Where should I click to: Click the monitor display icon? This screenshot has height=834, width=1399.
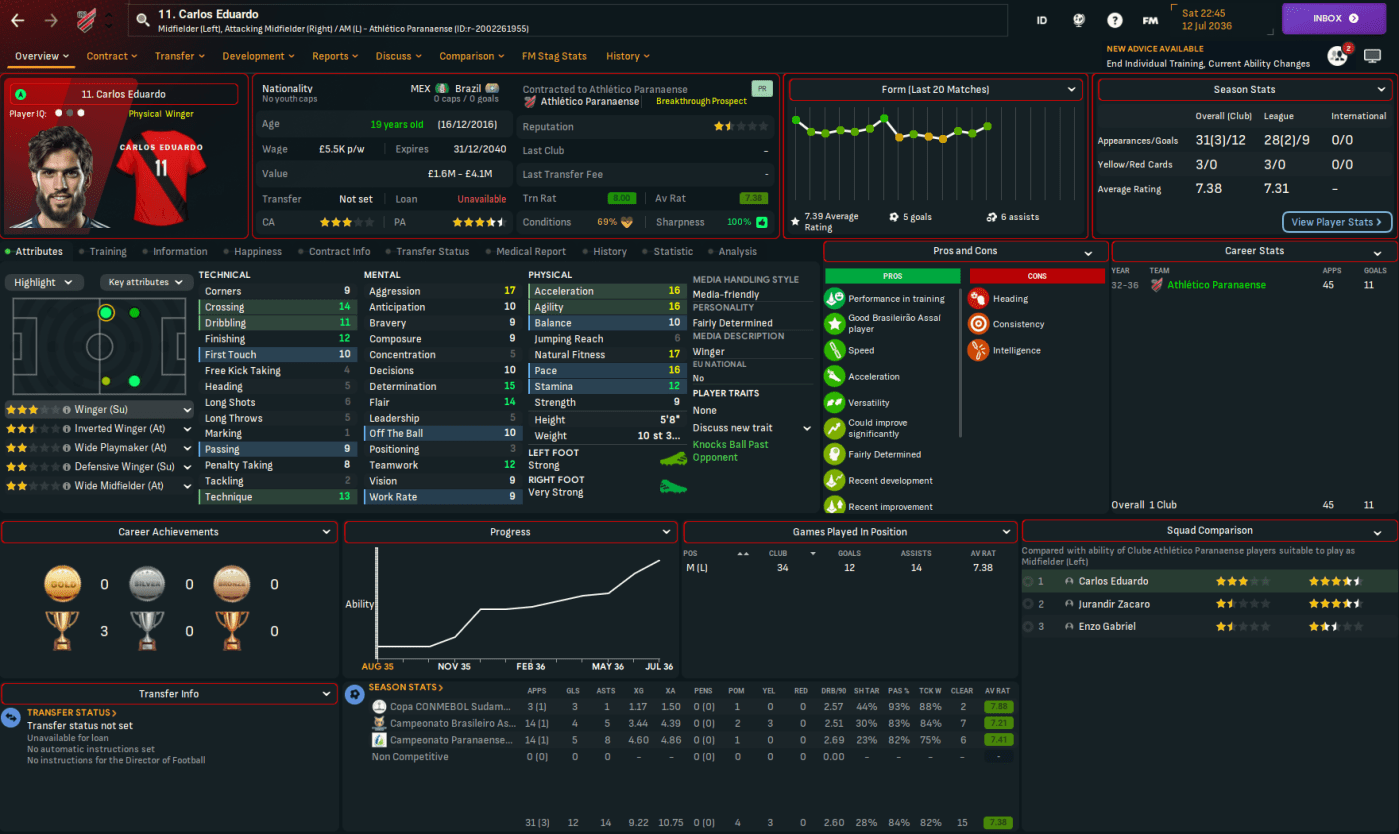1373,56
